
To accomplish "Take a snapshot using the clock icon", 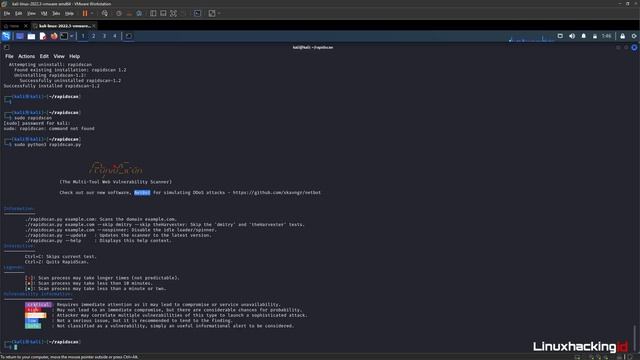I will 119,13.
